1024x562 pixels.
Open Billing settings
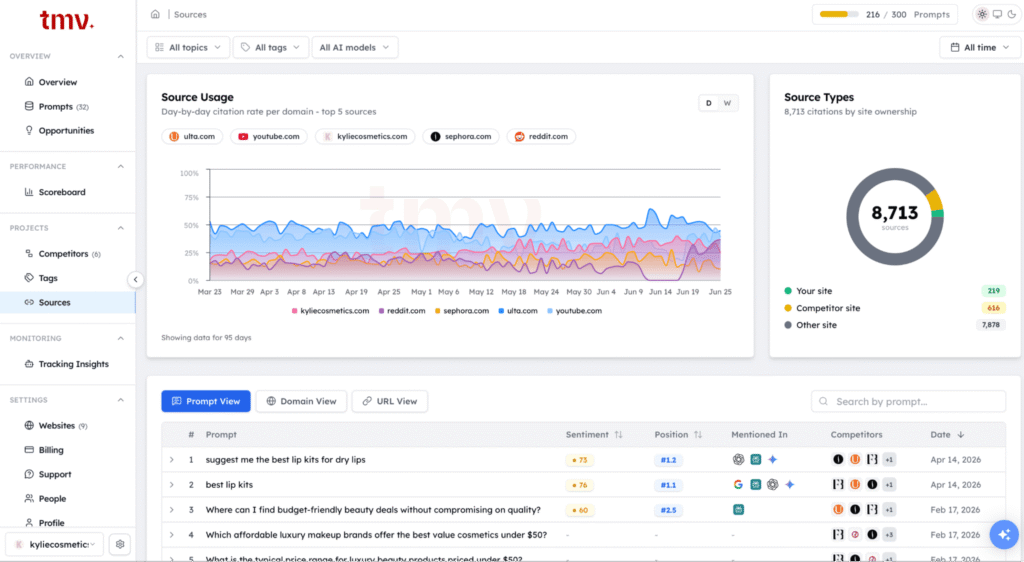pos(50,450)
